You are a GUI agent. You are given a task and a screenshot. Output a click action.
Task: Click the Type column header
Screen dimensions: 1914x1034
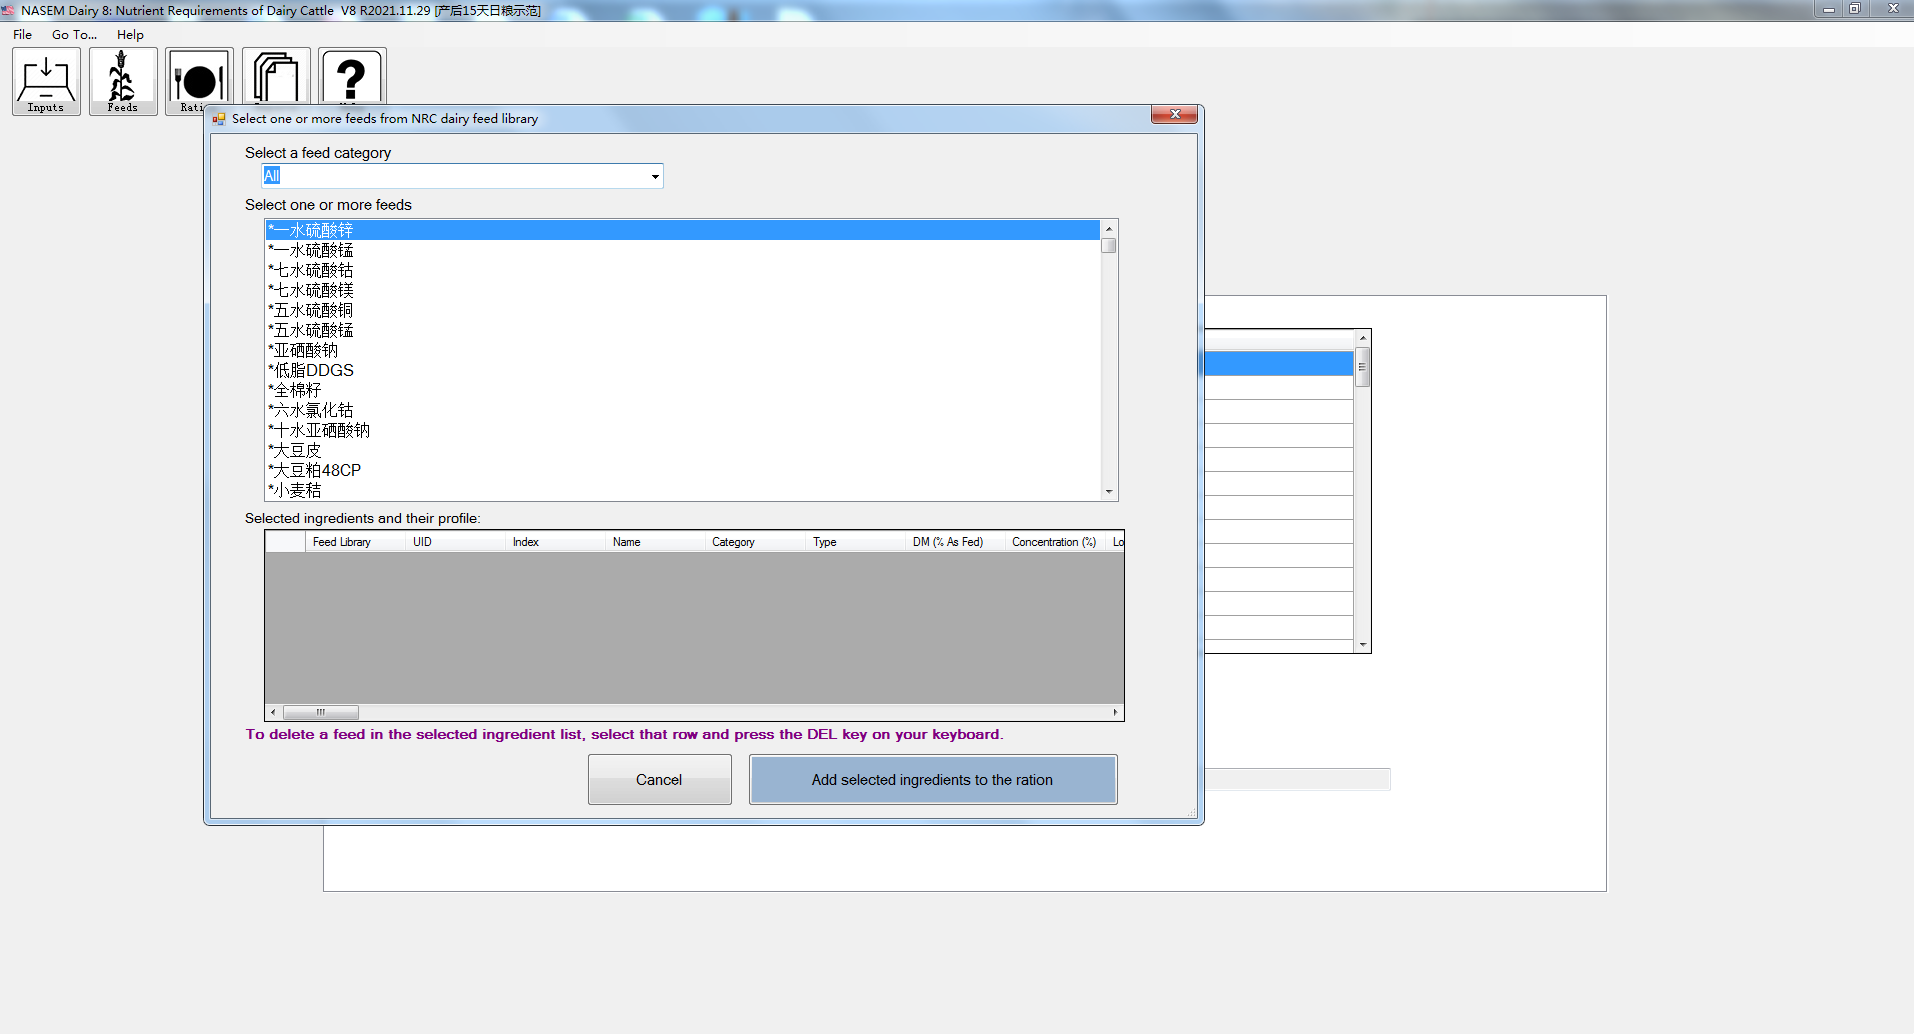(855, 542)
